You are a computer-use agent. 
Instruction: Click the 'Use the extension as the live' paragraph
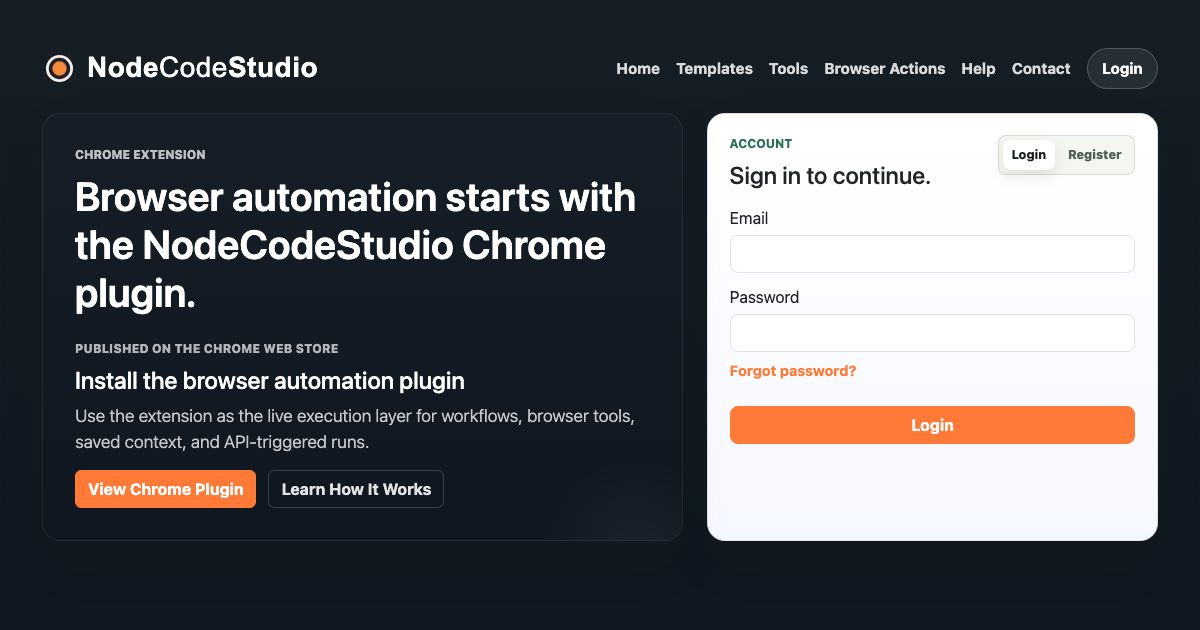355,428
